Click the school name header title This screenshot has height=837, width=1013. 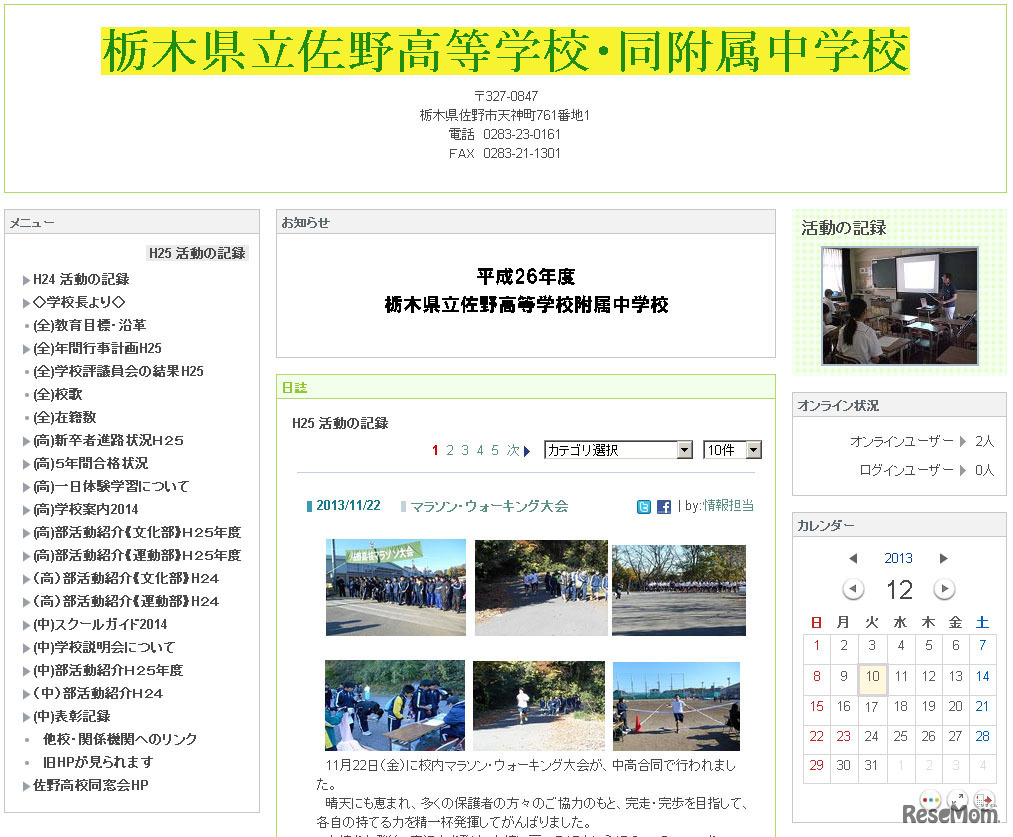[505, 51]
